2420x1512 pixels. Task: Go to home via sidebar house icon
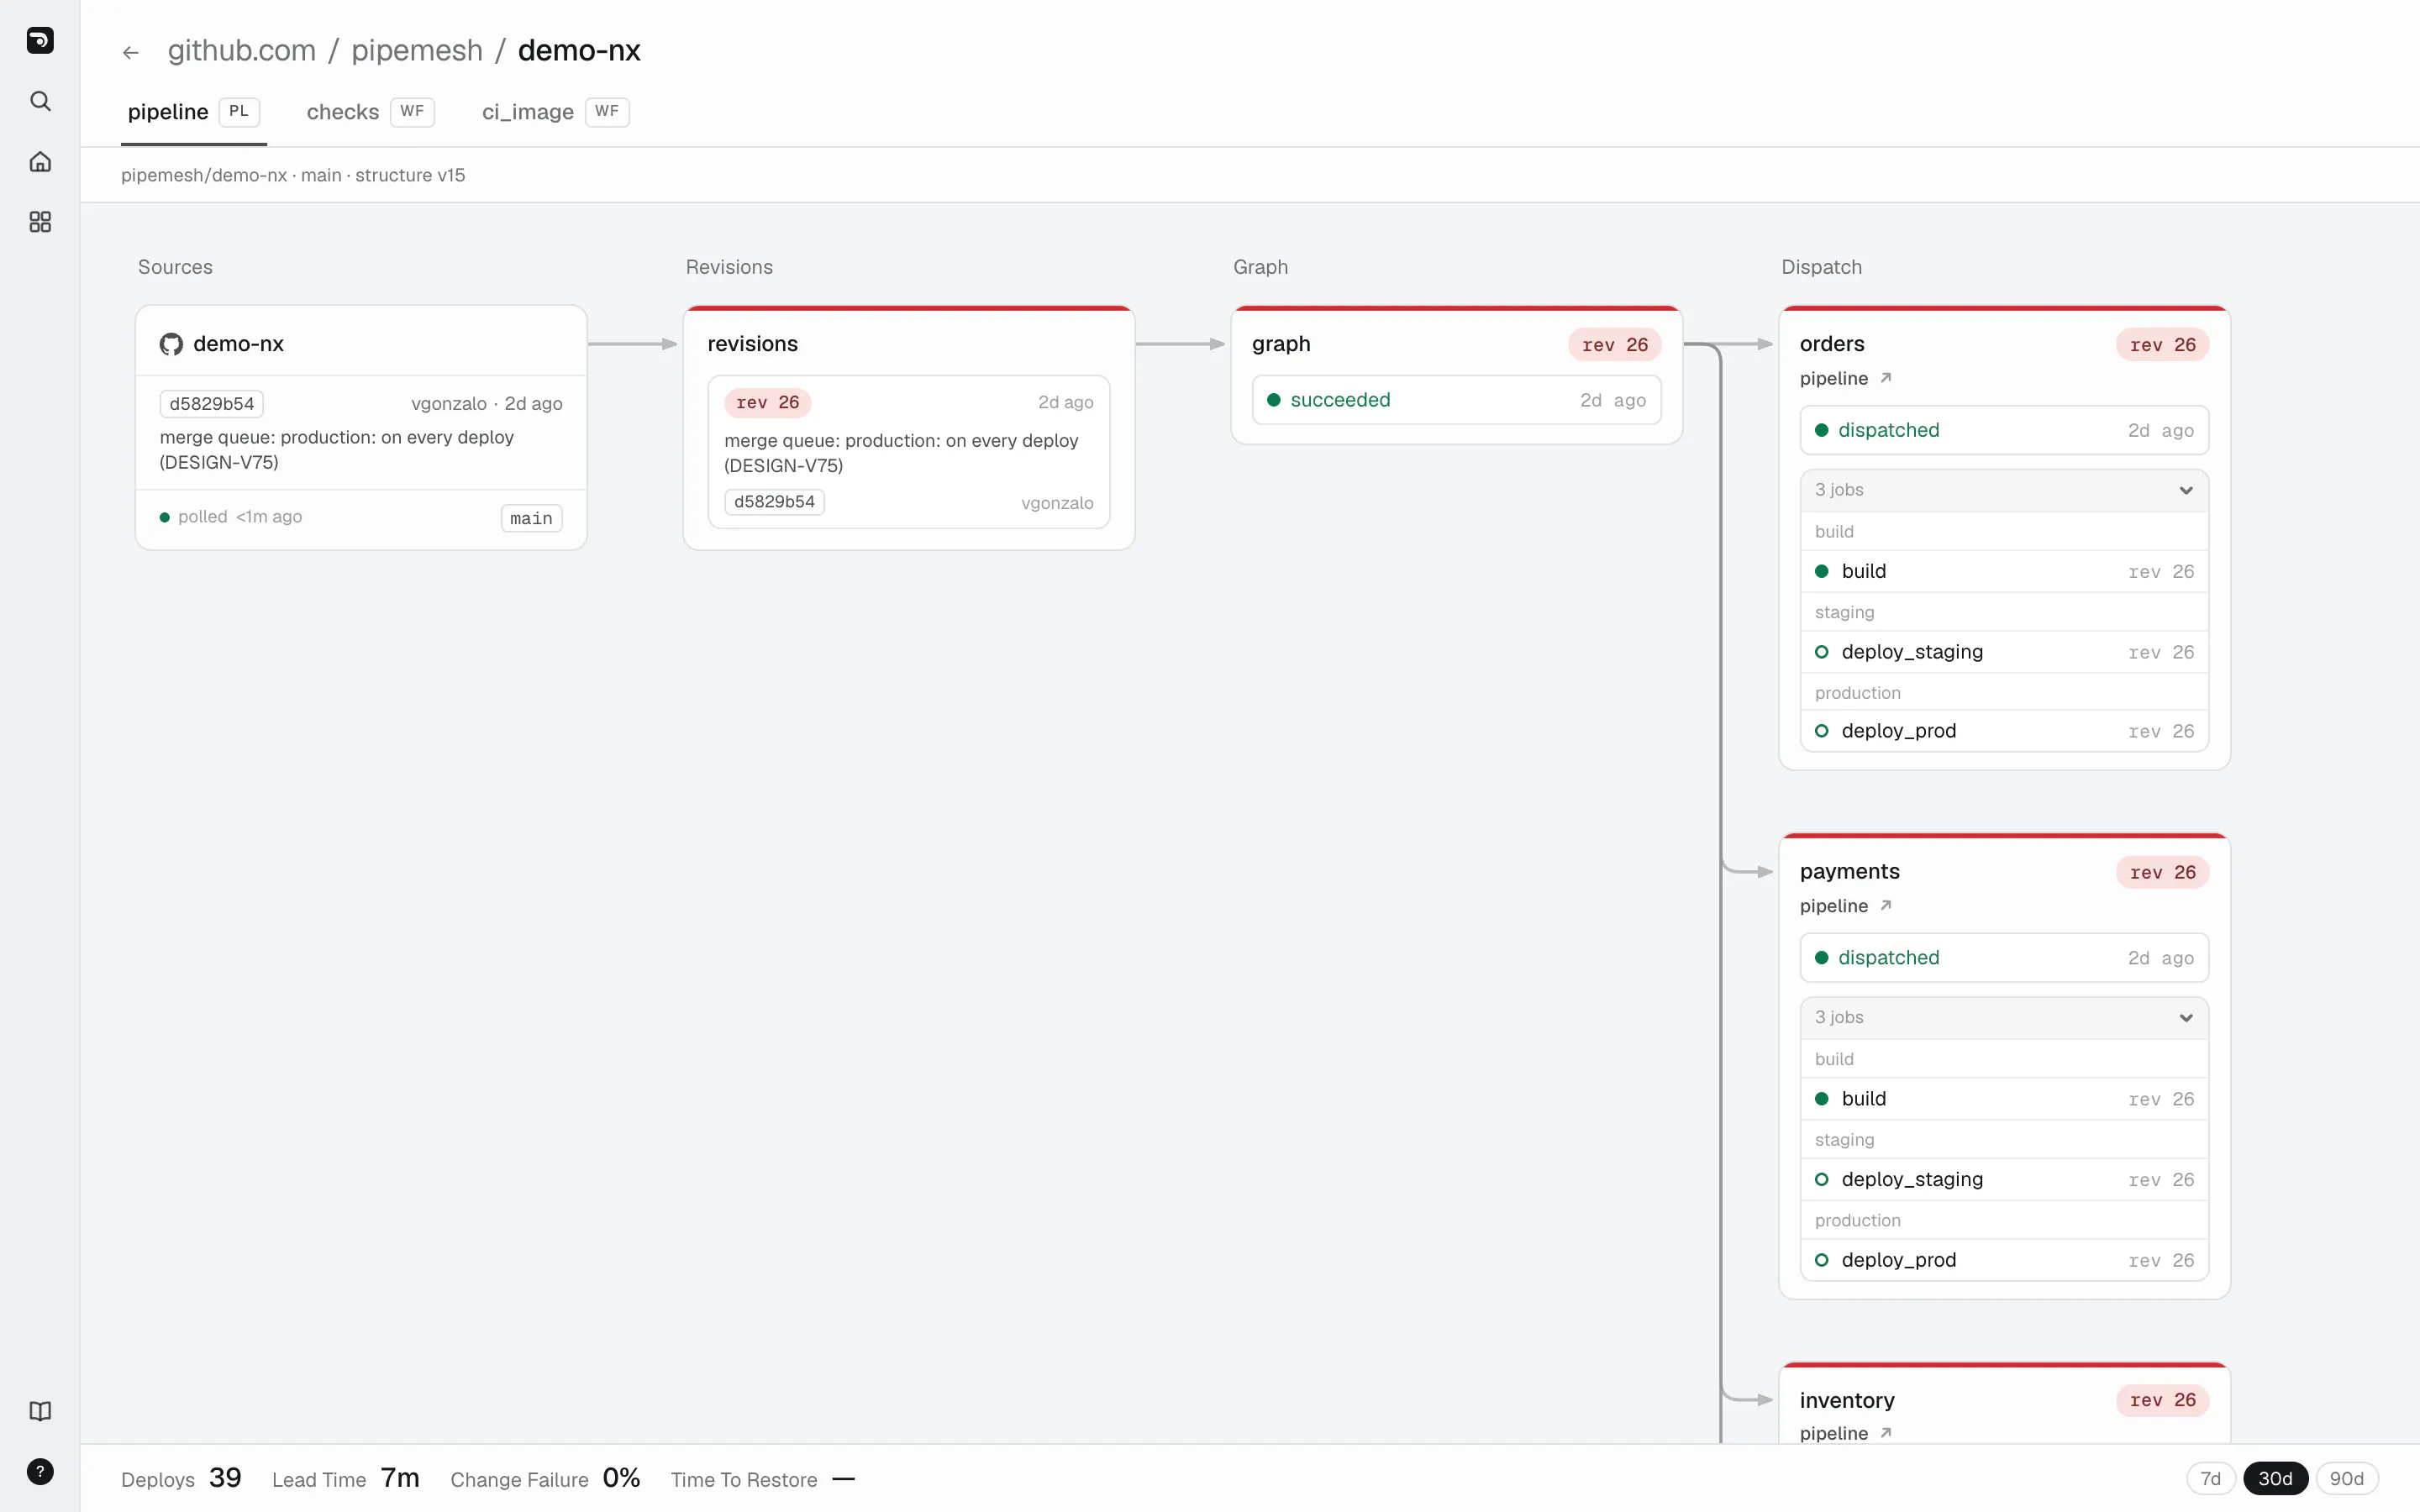point(40,161)
